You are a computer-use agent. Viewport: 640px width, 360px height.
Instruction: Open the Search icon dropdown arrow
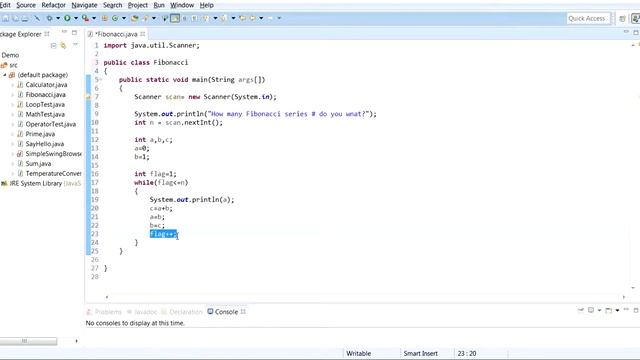pyautogui.click(x=154, y=18)
